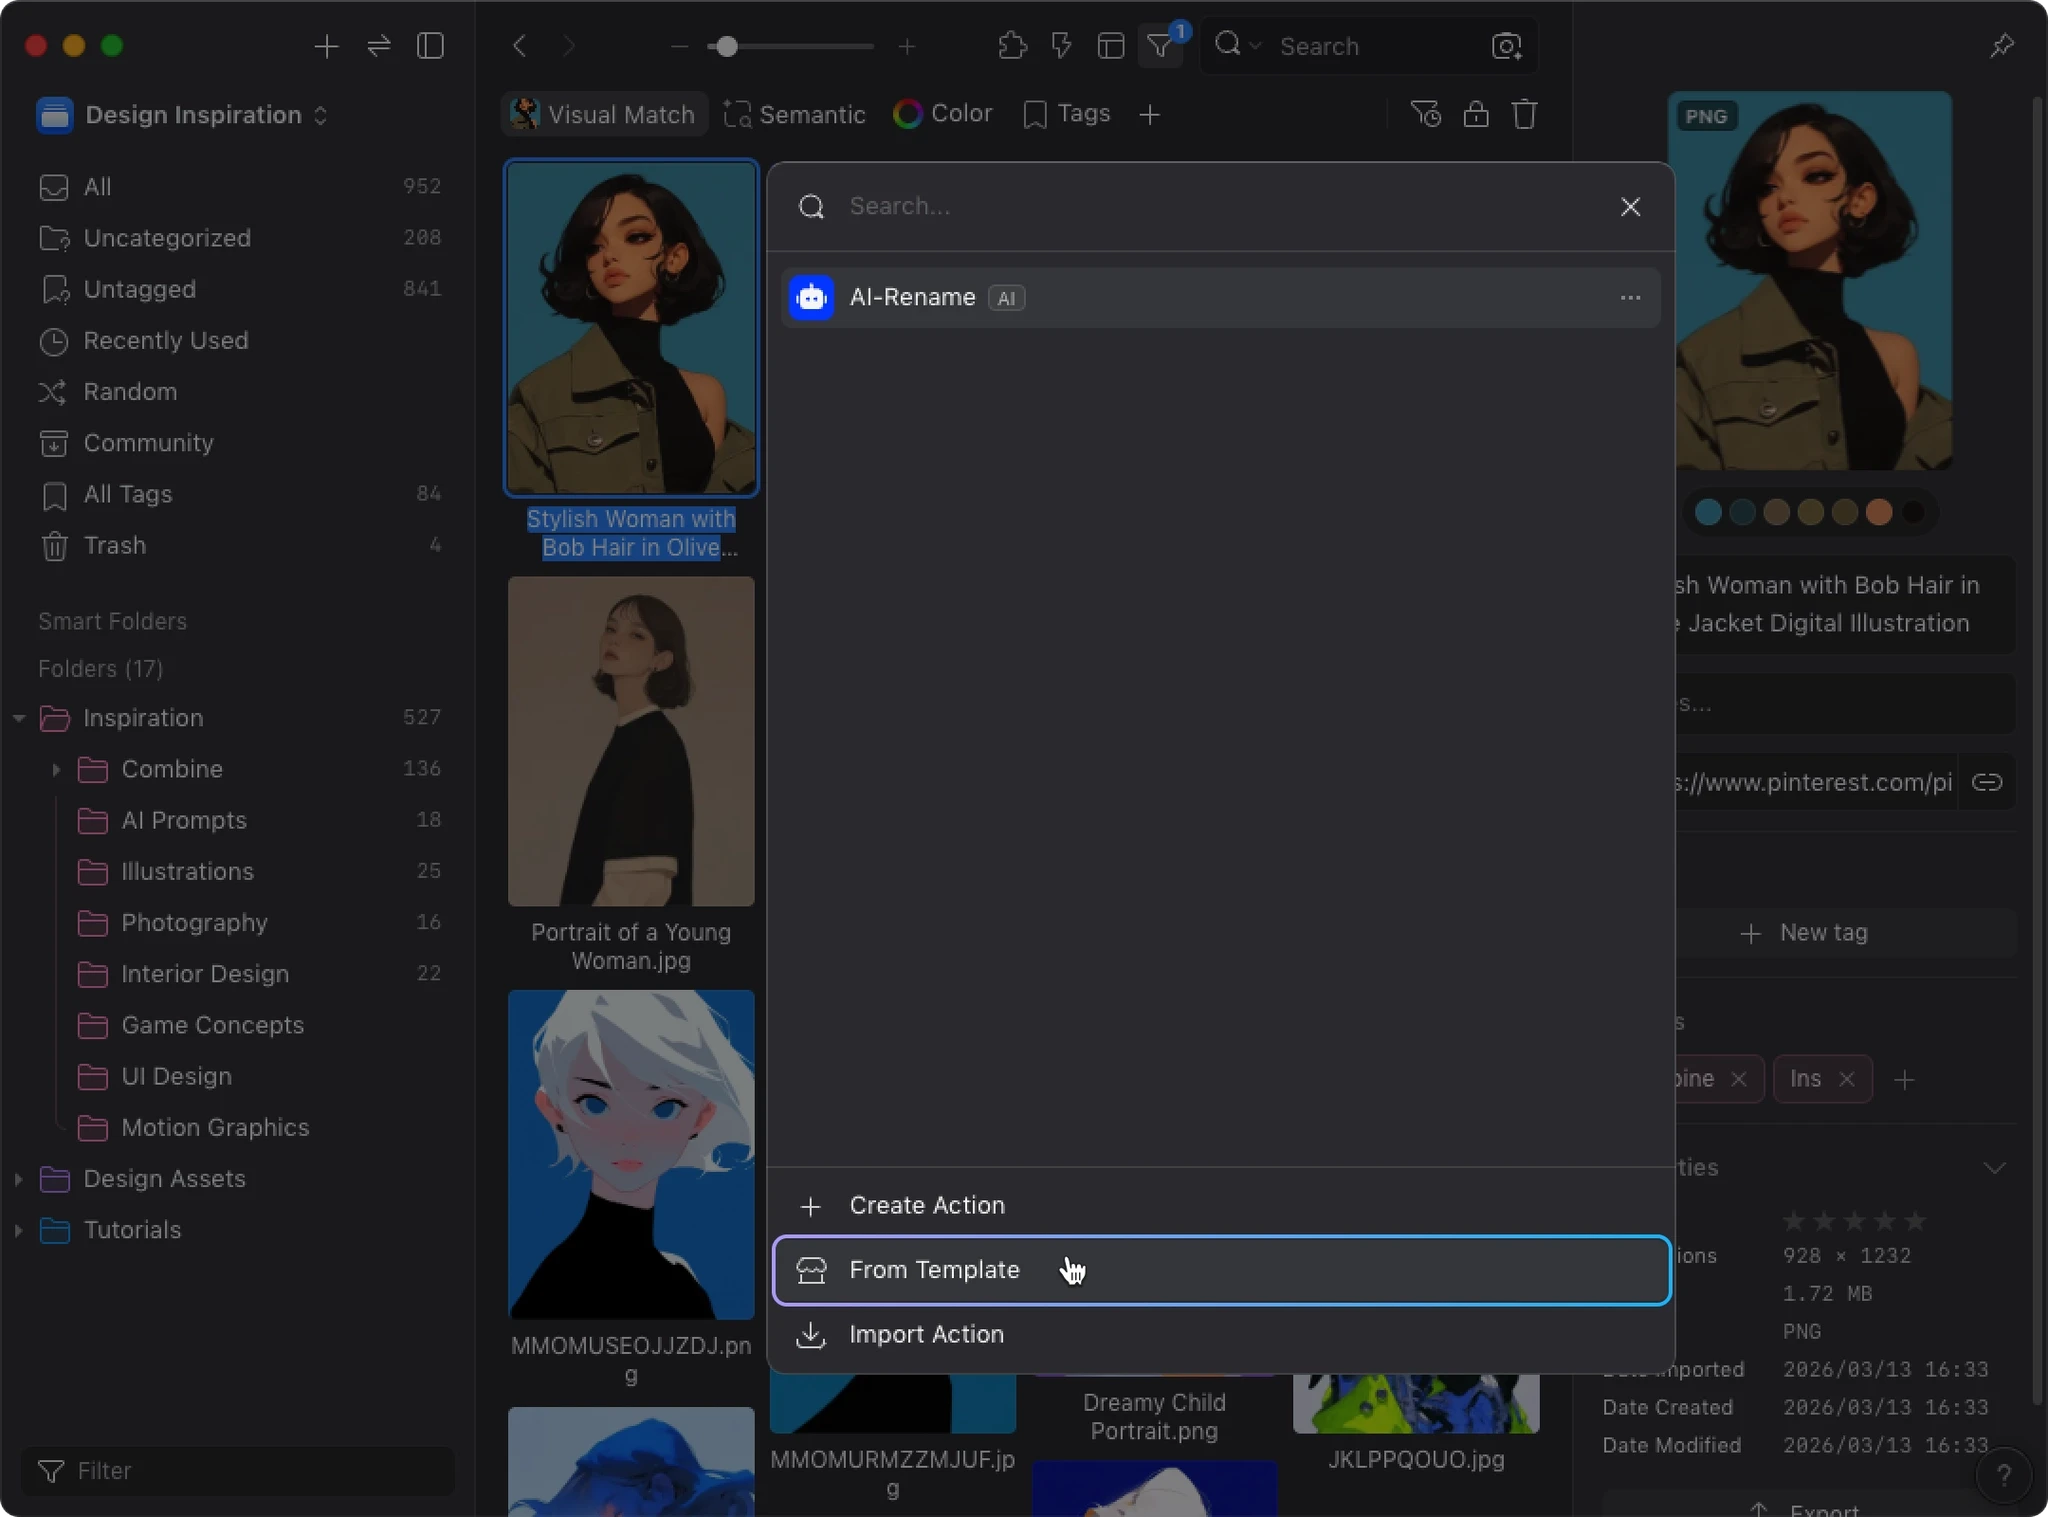The image size is (2048, 1517).
Task: Click the lock icon in filter bar
Action: pyautogui.click(x=1476, y=115)
